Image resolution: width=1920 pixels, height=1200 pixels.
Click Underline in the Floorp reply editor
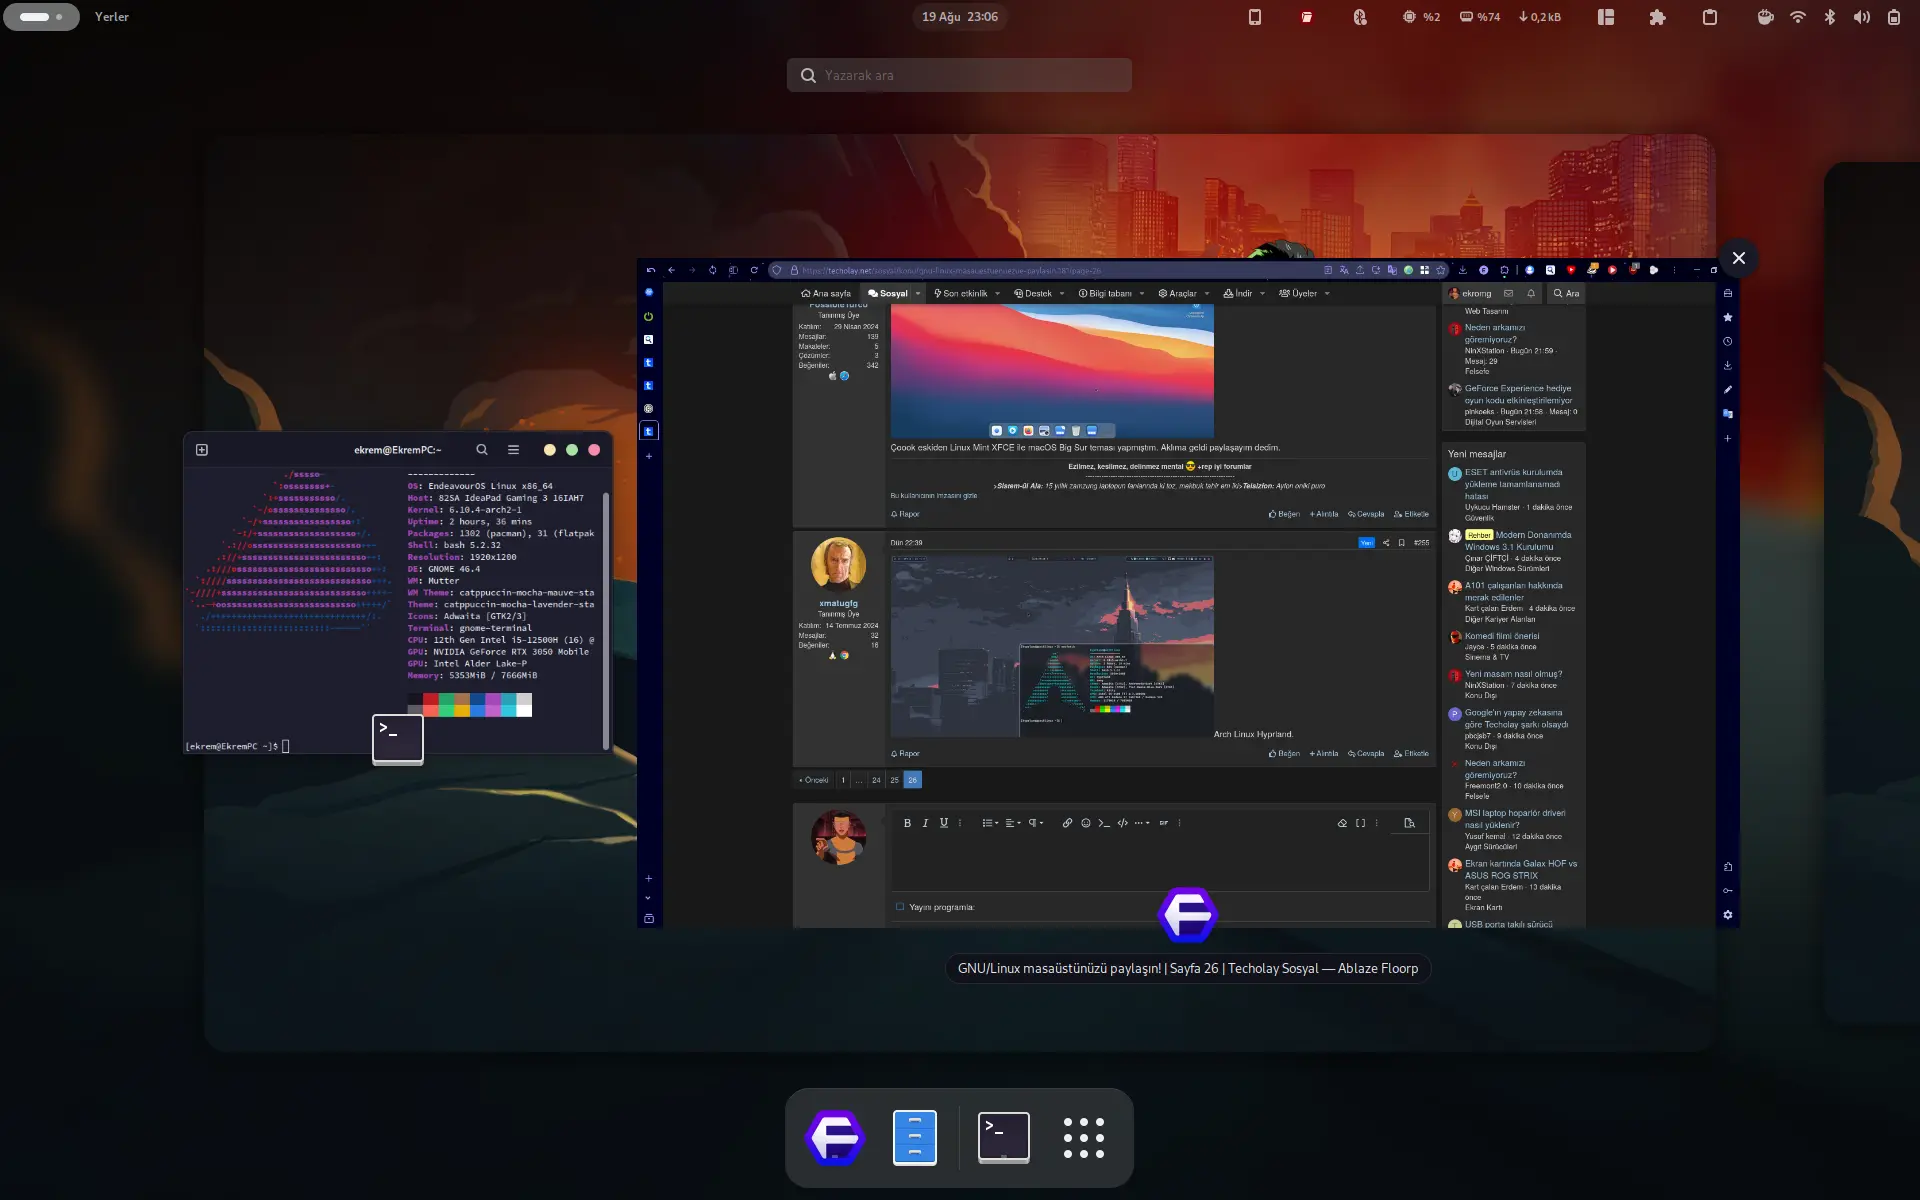(943, 823)
